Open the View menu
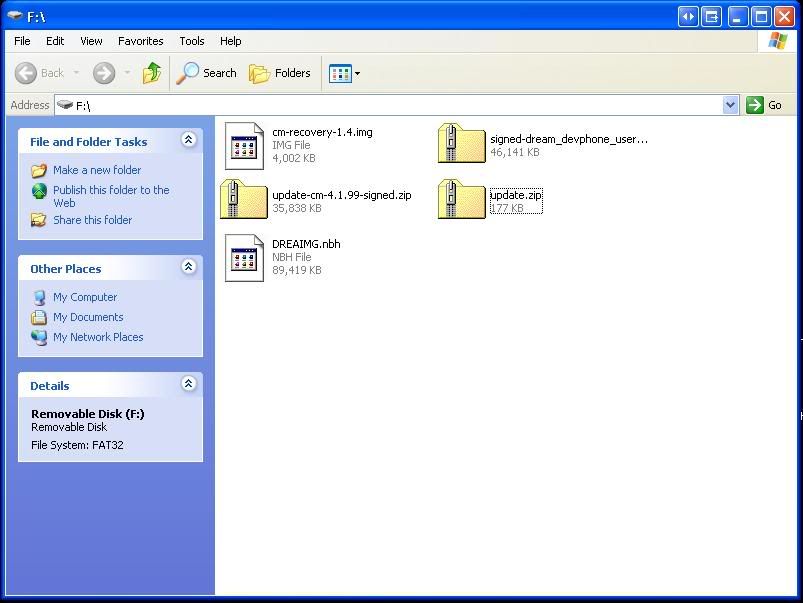803x603 pixels. (x=91, y=41)
